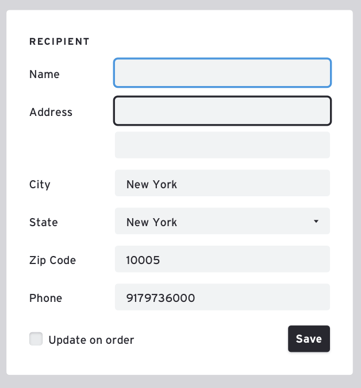The image size is (361, 388).
Task: Click the Zip Code label text
Action: tap(52, 260)
